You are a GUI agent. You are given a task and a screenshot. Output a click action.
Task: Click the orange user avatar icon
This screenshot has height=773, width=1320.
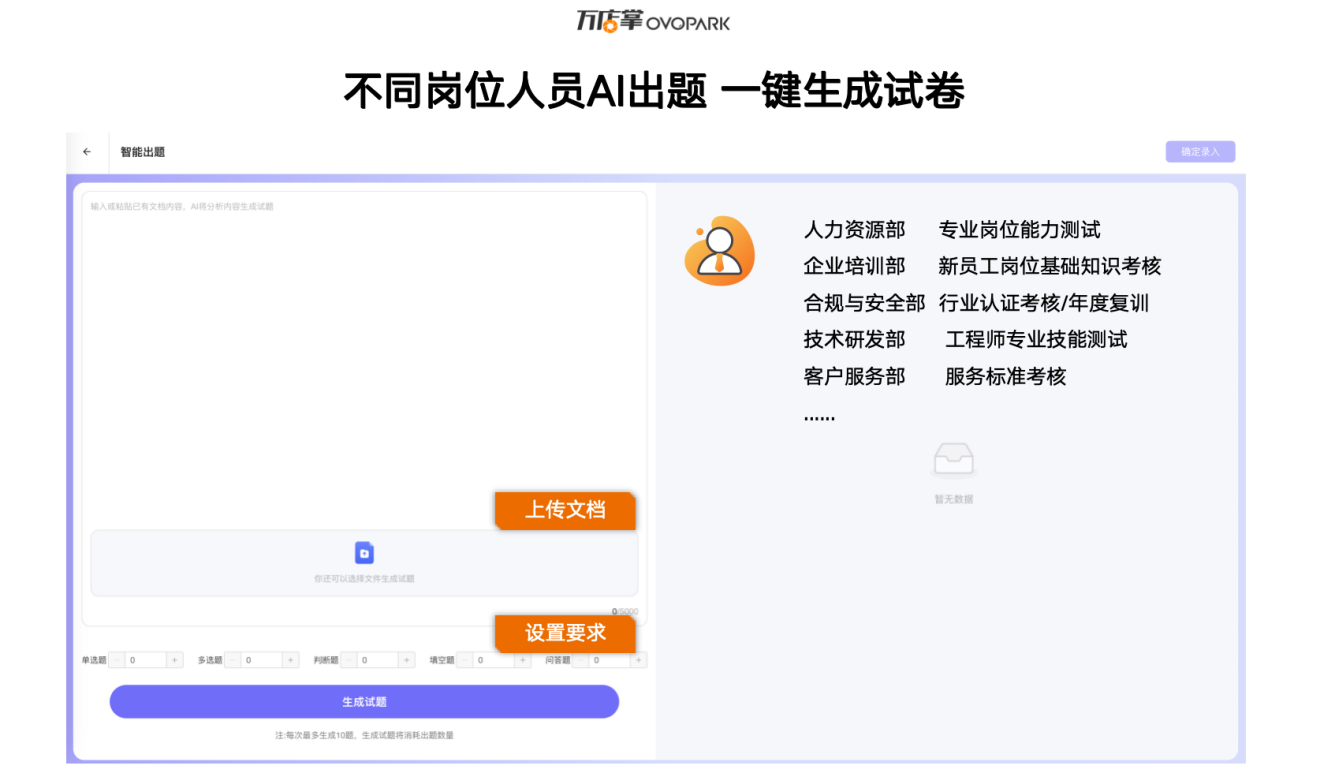(x=718, y=251)
